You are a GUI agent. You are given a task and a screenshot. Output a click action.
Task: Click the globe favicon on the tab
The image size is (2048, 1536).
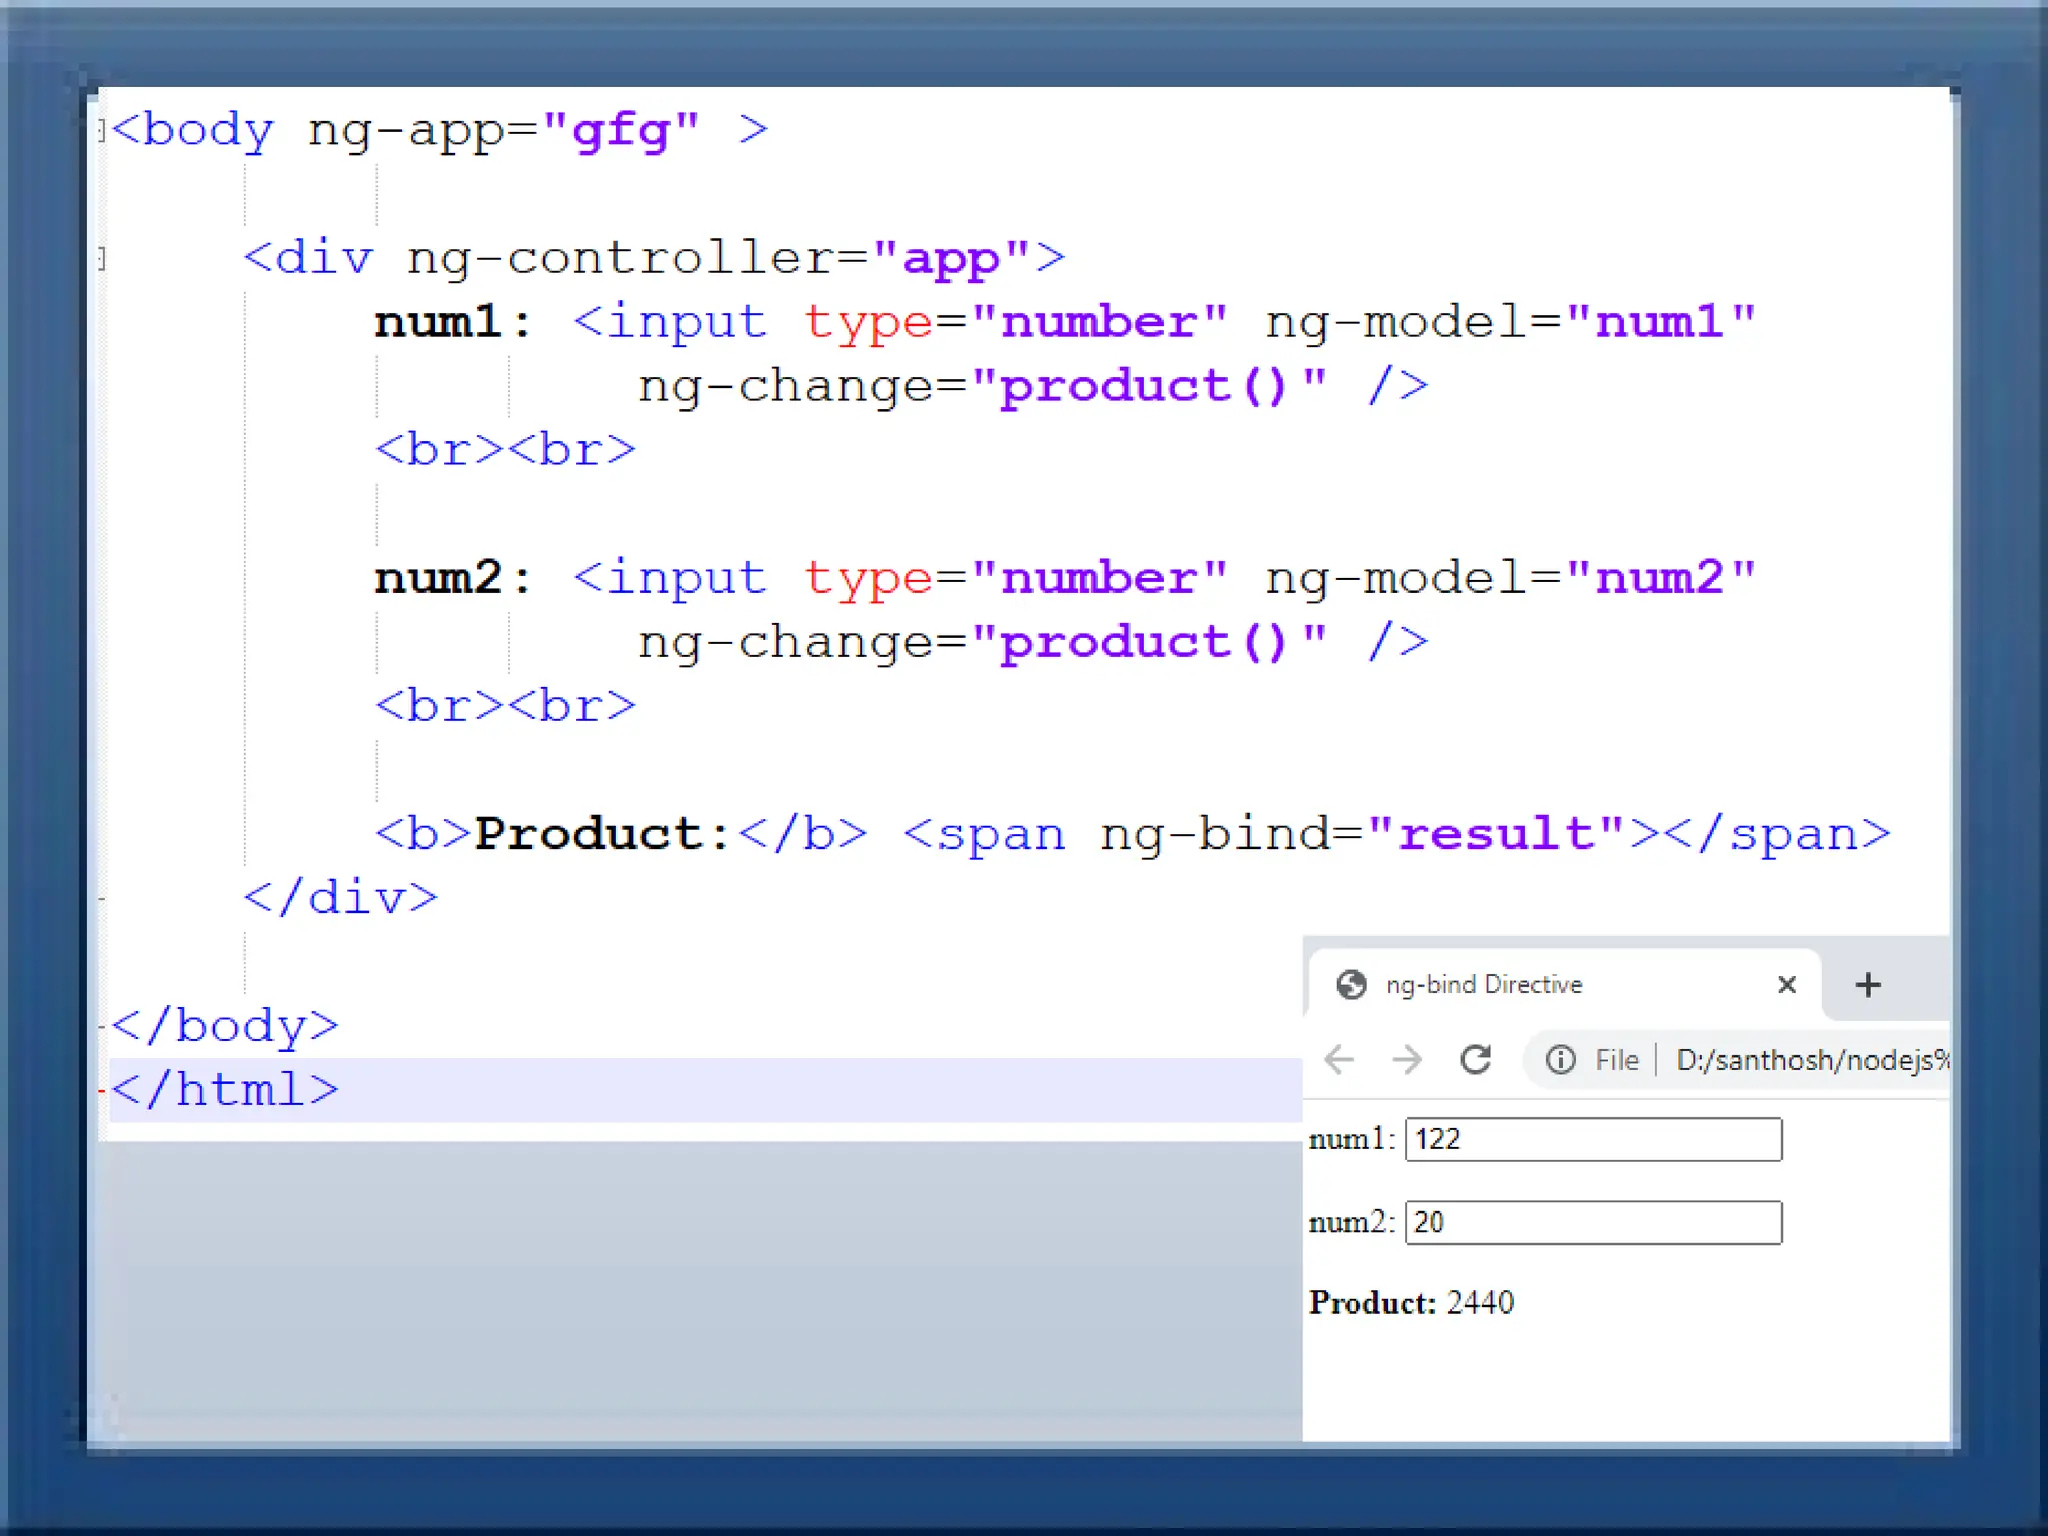click(x=1351, y=985)
